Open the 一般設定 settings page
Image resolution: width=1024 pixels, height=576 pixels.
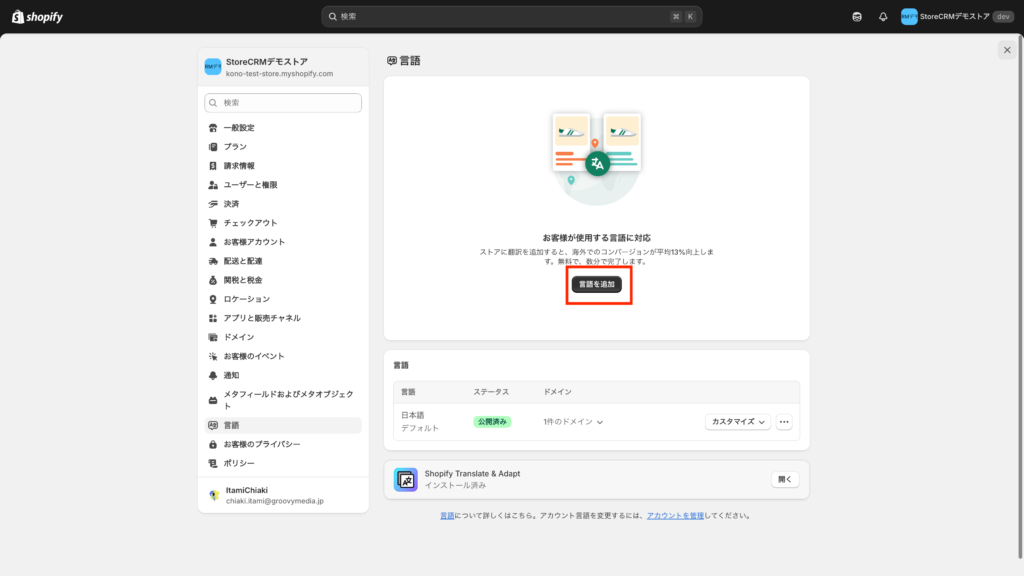(239, 128)
